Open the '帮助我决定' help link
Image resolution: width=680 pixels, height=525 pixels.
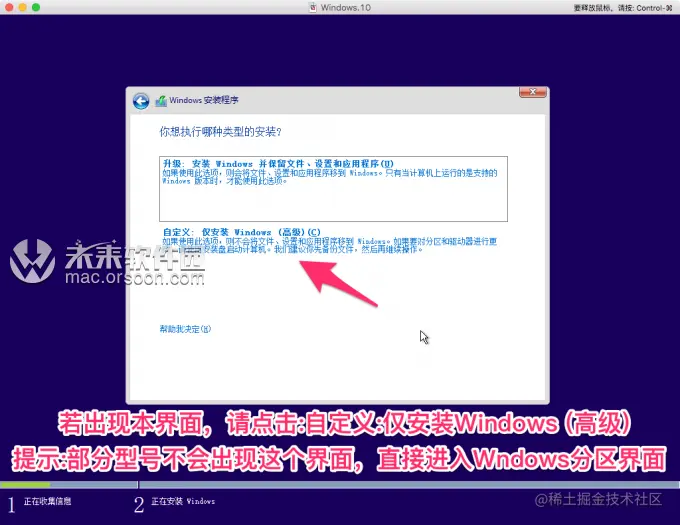(185, 329)
